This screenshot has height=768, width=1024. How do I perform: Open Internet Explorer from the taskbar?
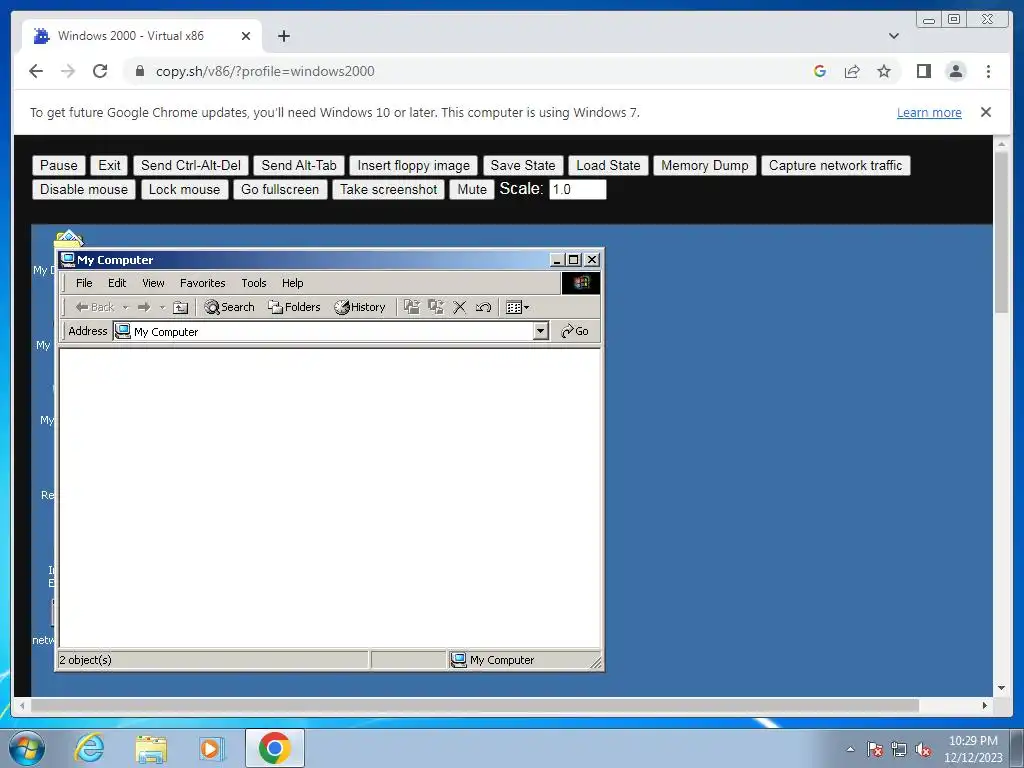coord(89,748)
